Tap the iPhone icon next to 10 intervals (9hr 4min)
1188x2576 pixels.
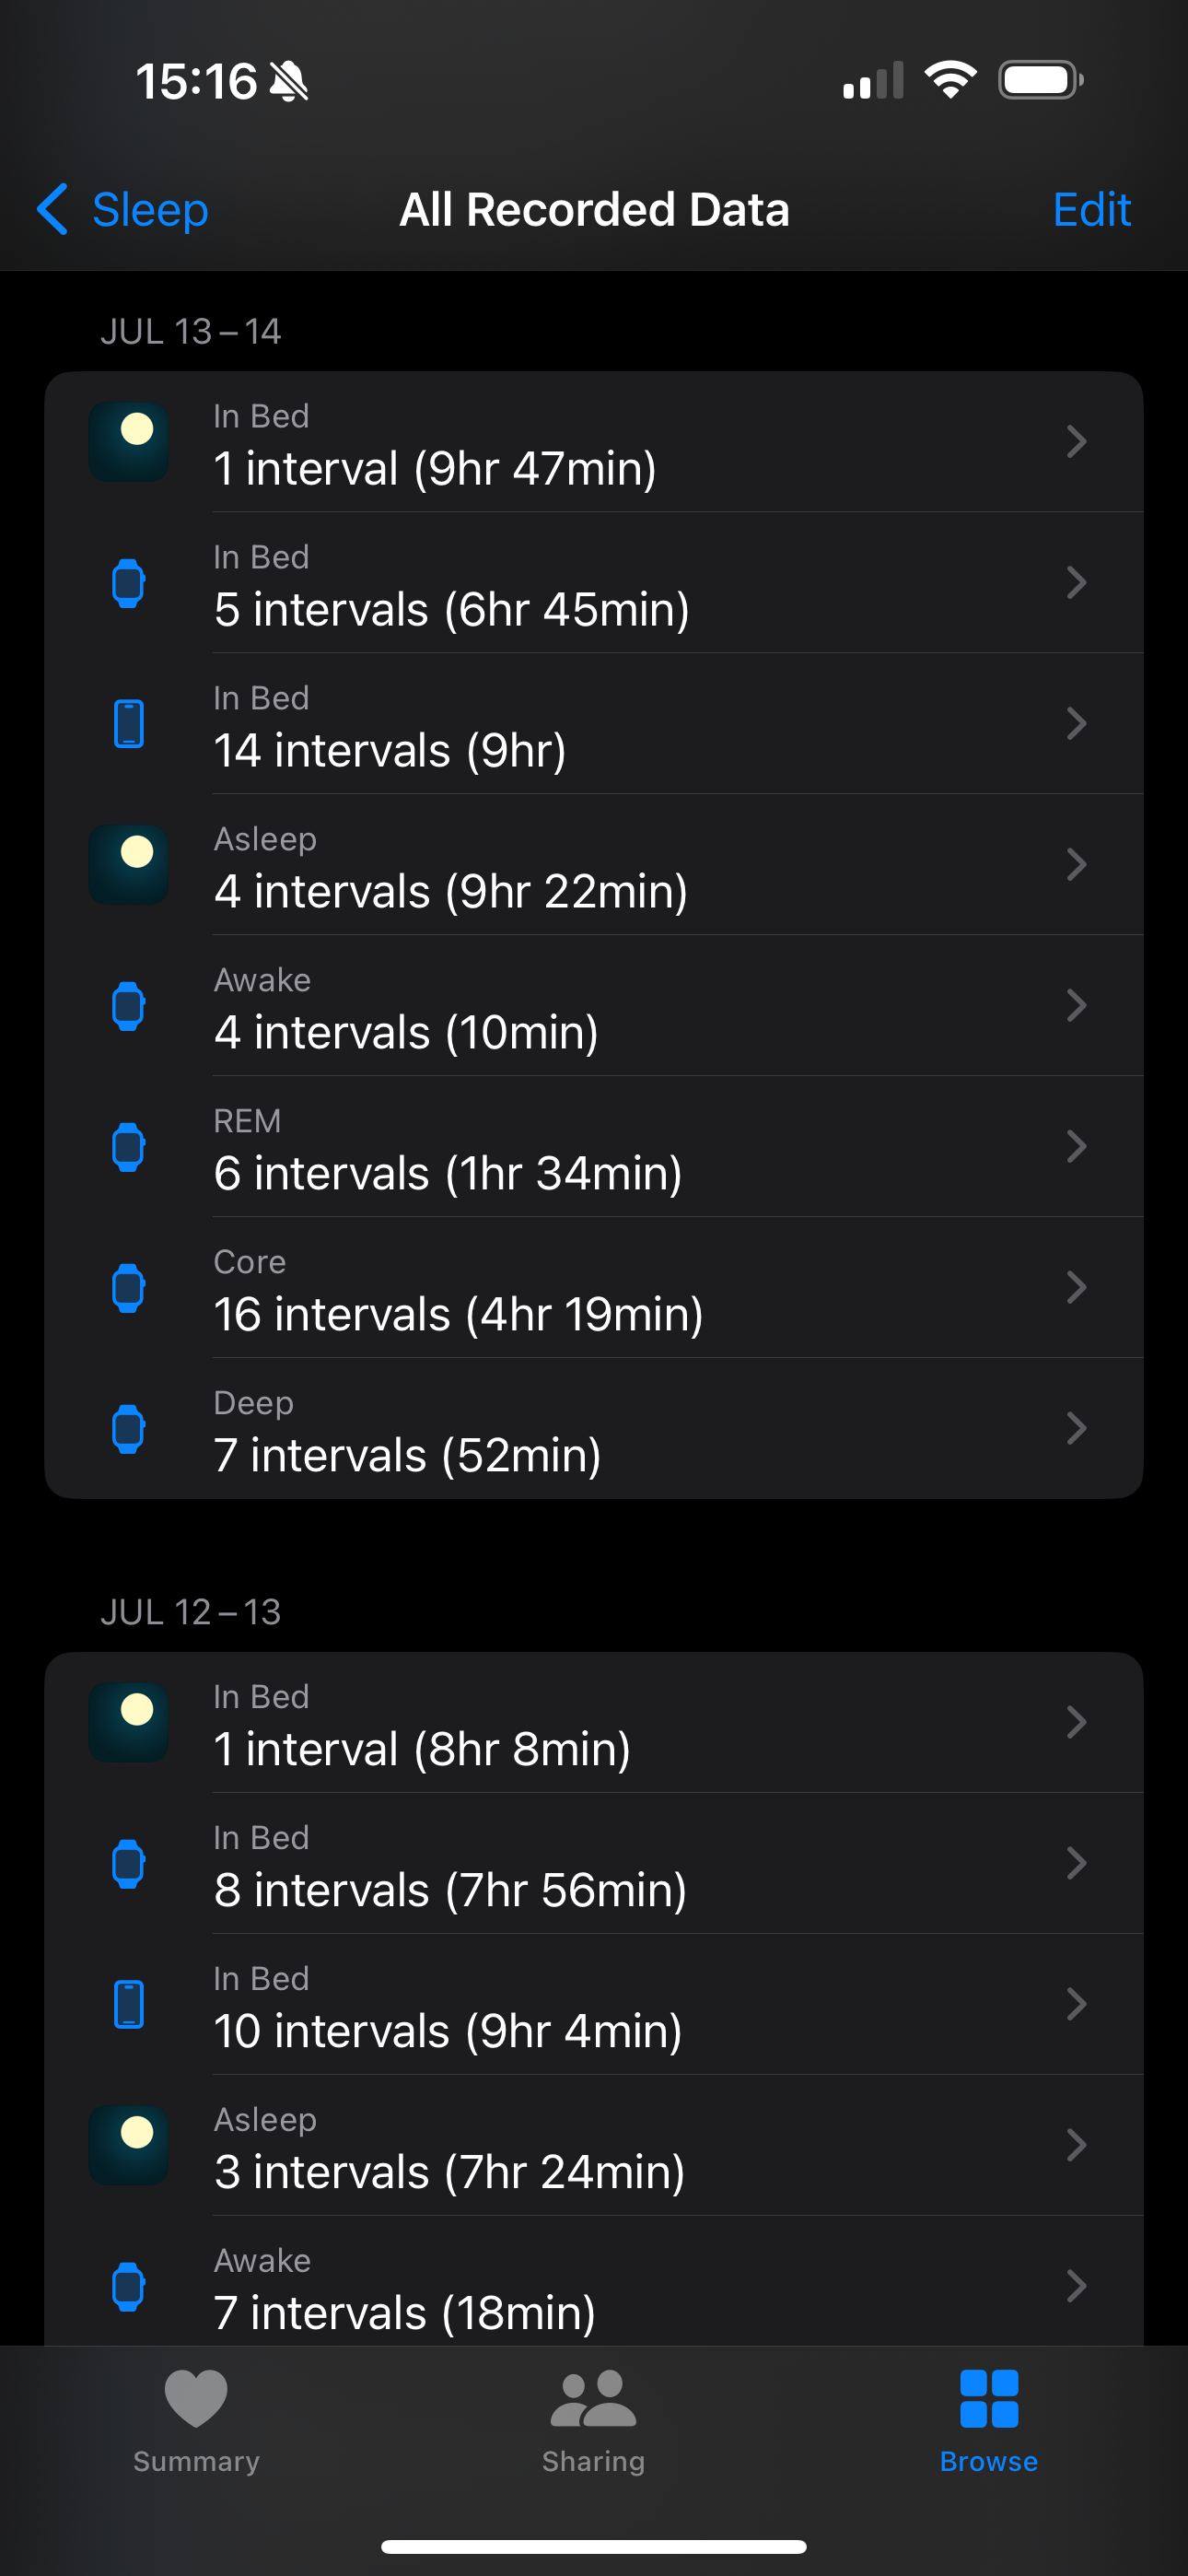point(128,2004)
